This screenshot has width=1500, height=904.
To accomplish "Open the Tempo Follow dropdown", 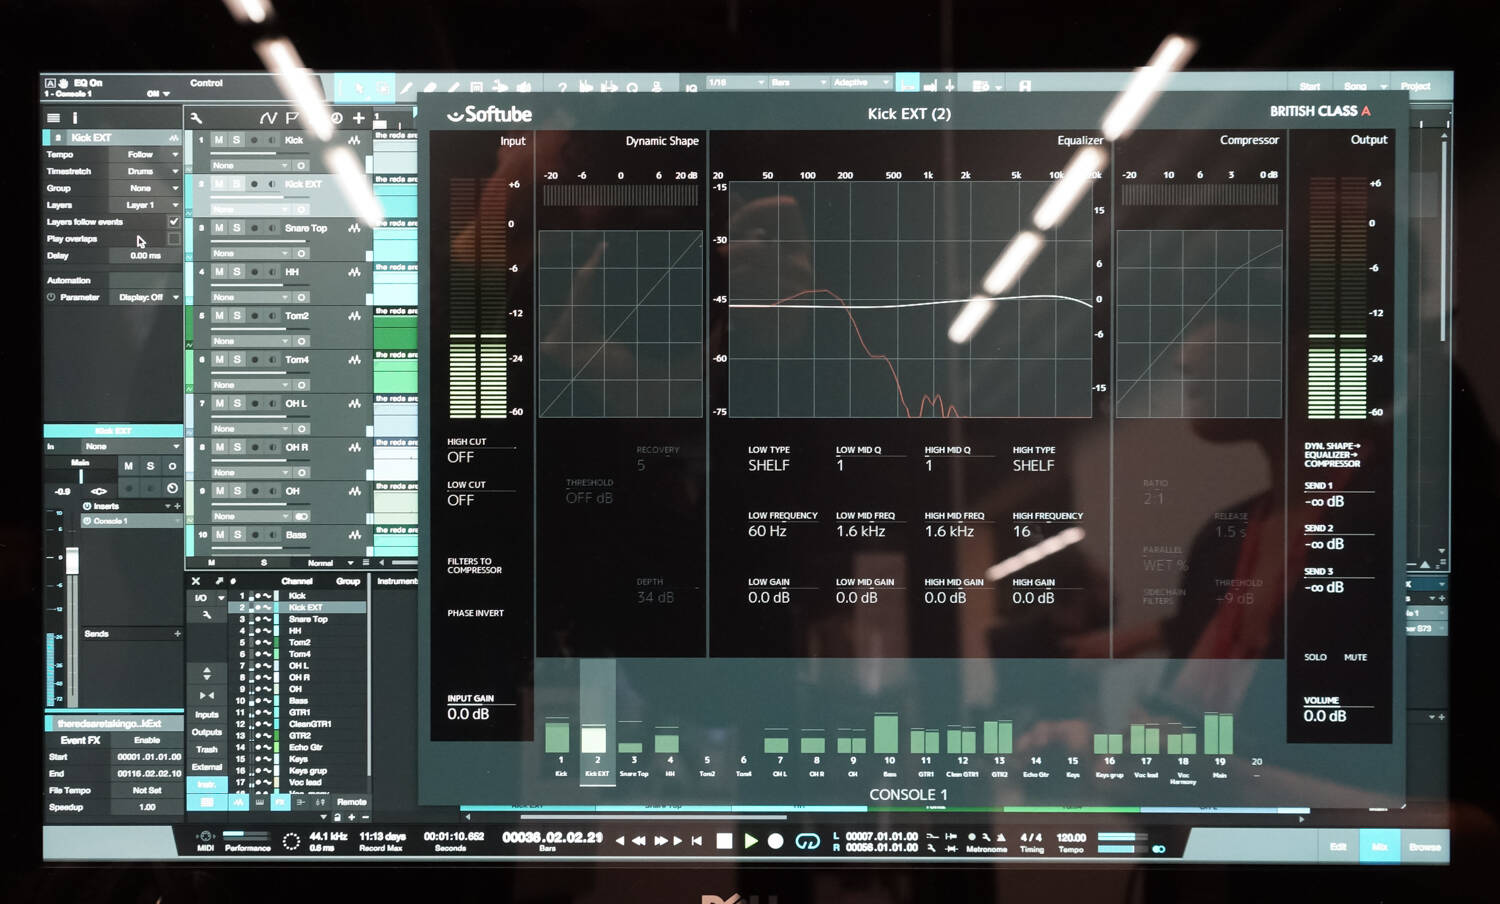I will [x=152, y=155].
